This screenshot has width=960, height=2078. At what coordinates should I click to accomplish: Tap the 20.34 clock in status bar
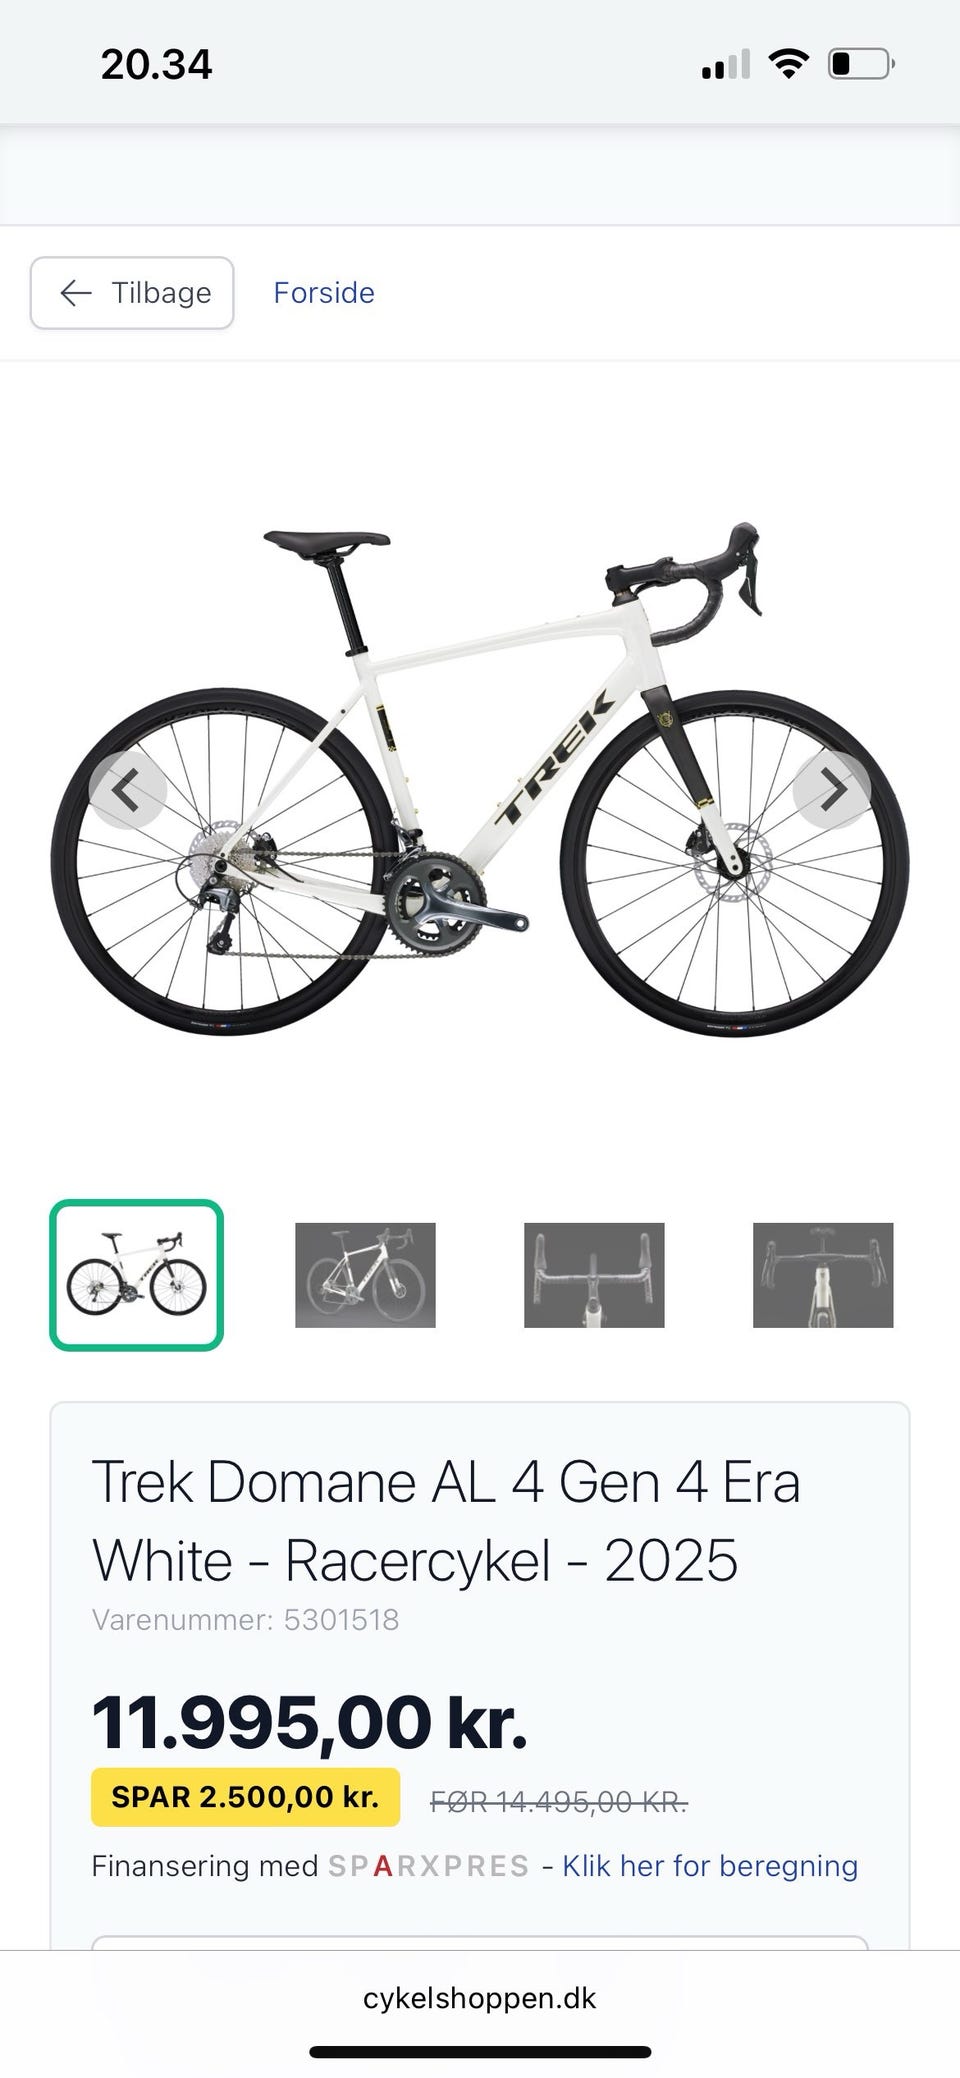click(156, 65)
